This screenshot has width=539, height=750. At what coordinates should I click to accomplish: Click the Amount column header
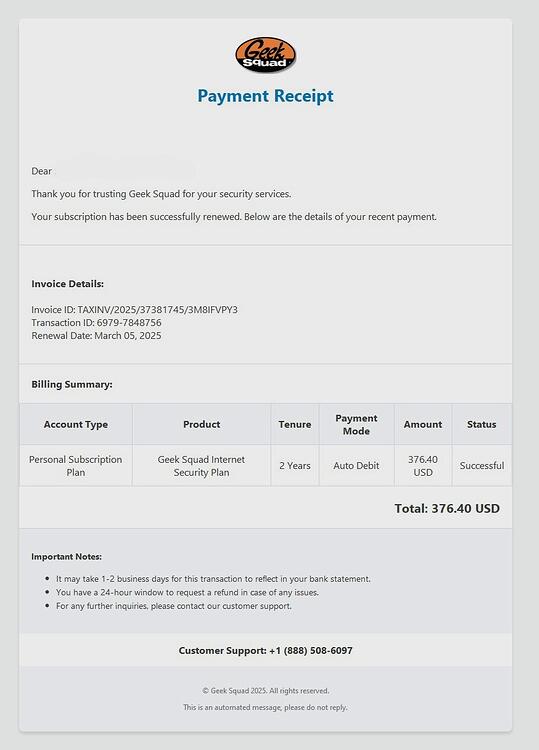click(423, 424)
